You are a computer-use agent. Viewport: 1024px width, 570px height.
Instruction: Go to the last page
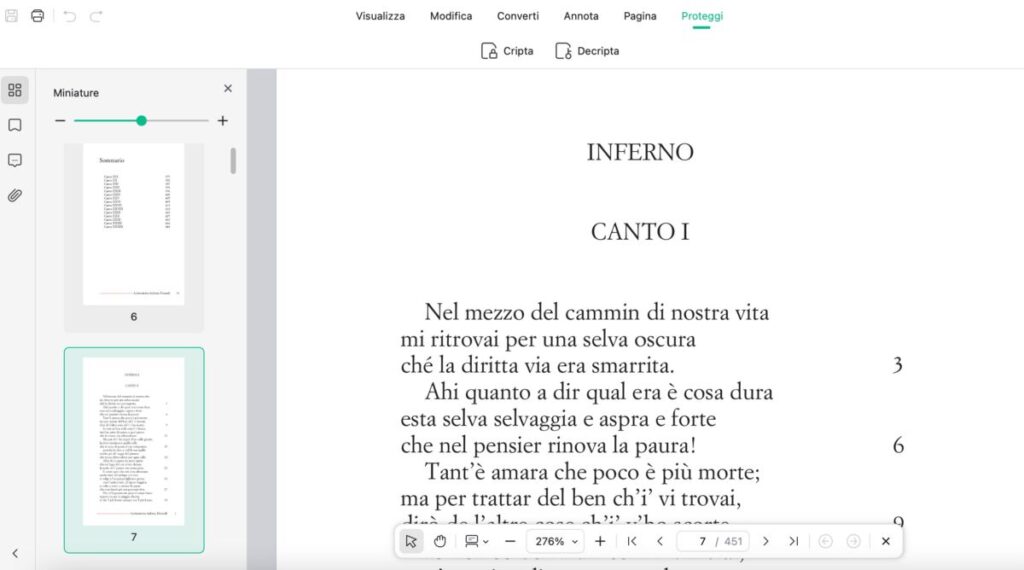coord(794,541)
